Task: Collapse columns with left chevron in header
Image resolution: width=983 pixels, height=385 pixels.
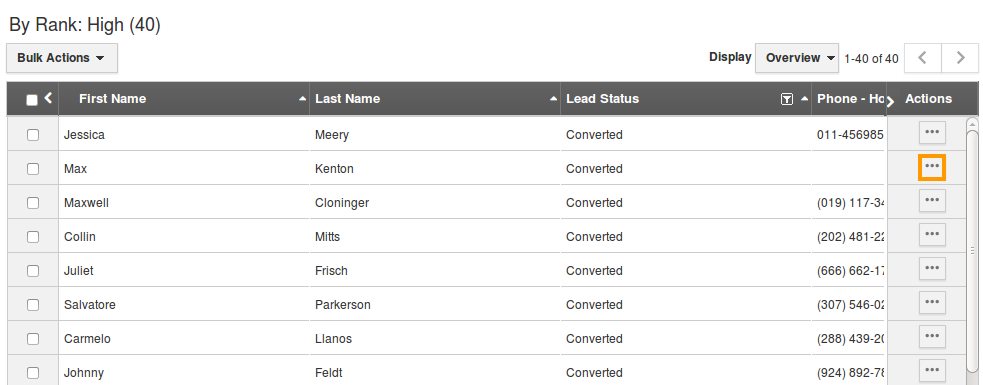Action: (x=48, y=98)
